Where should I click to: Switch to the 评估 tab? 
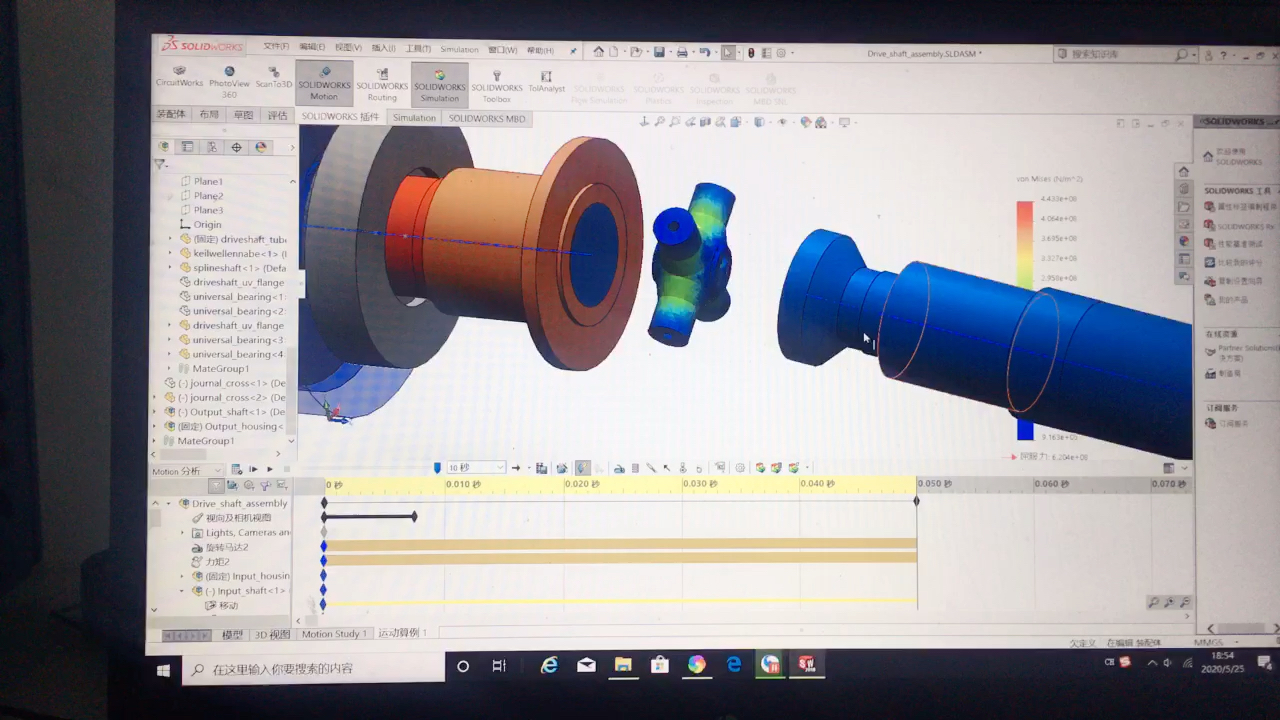(x=278, y=115)
